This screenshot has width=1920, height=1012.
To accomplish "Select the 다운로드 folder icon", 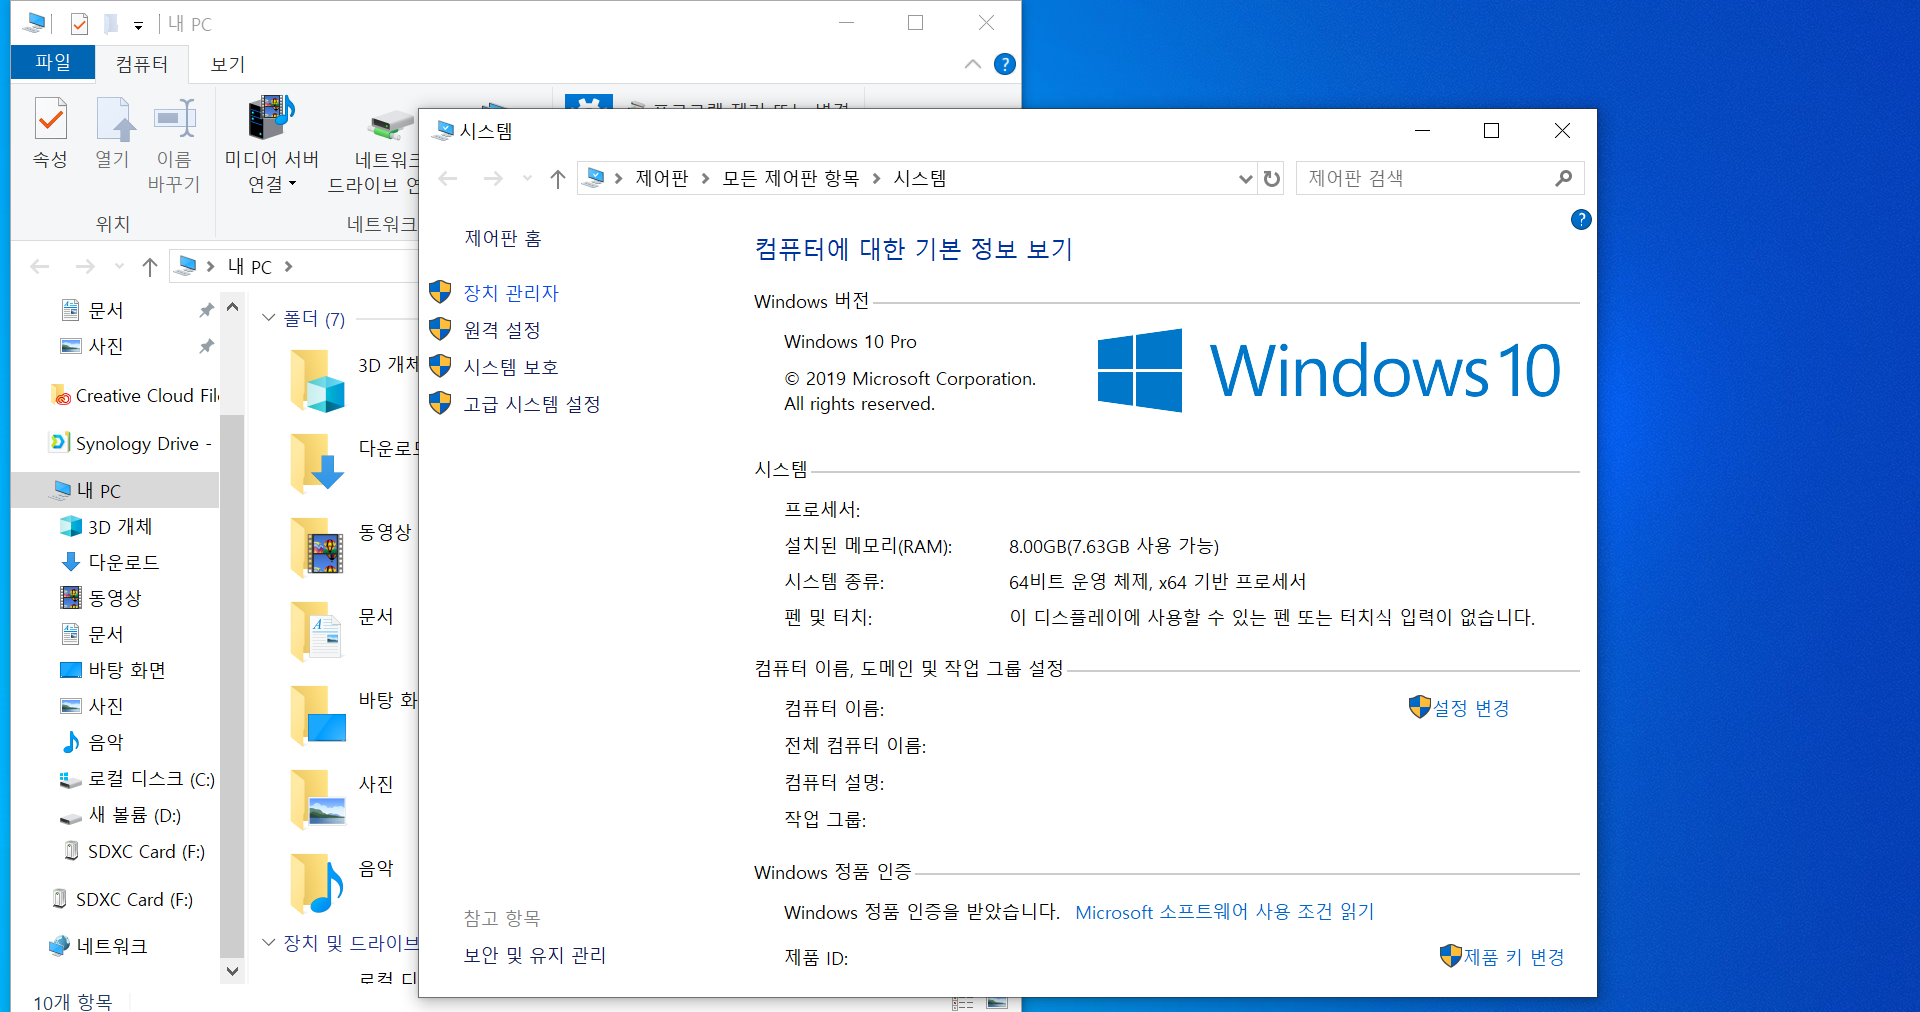I will click(x=318, y=464).
